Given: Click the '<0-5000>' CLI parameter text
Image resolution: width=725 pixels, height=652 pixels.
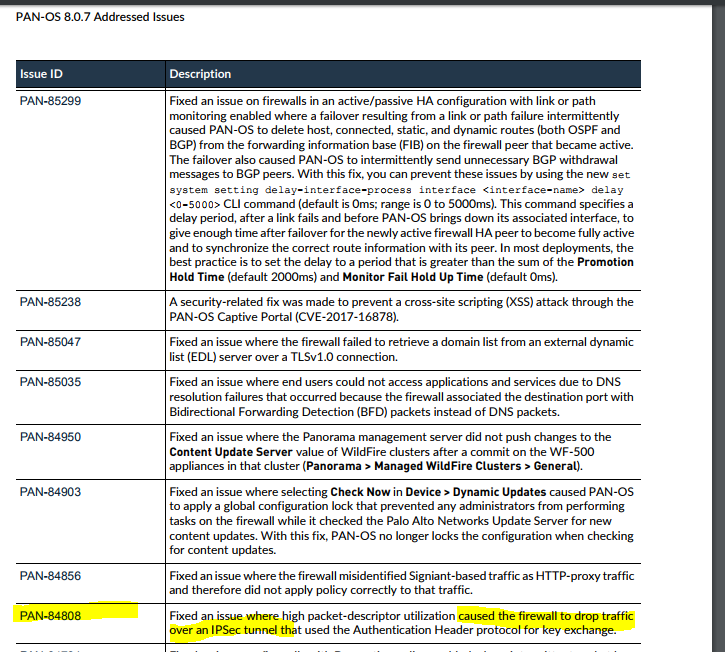Looking at the screenshot, I should coord(195,204).
